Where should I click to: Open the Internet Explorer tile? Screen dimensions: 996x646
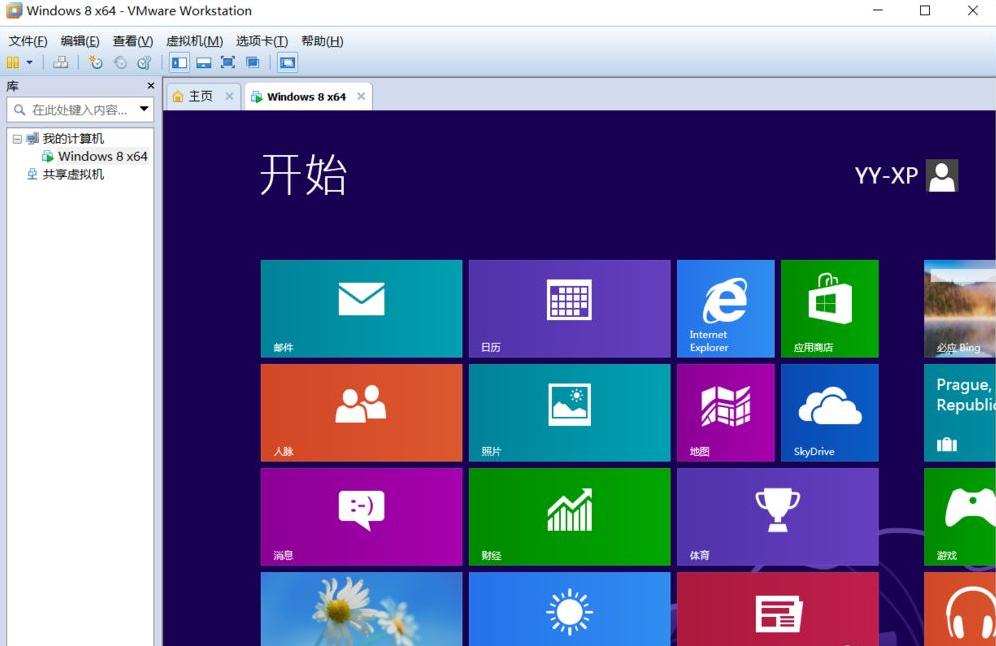point(725,308)
